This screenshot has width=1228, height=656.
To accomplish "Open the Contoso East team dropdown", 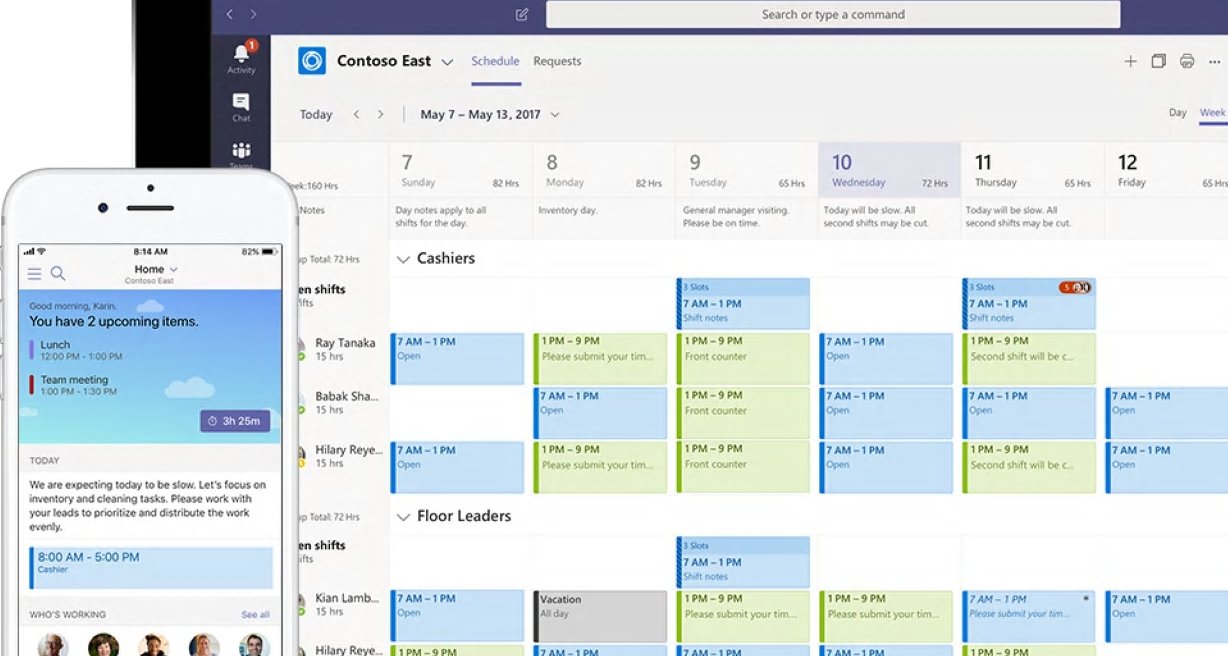I will [447, 61].
